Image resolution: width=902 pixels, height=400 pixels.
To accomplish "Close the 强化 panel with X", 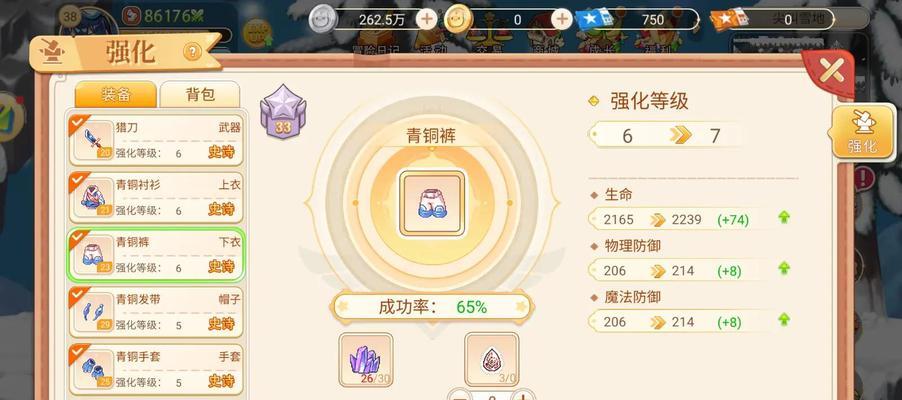I will point(830,71).
